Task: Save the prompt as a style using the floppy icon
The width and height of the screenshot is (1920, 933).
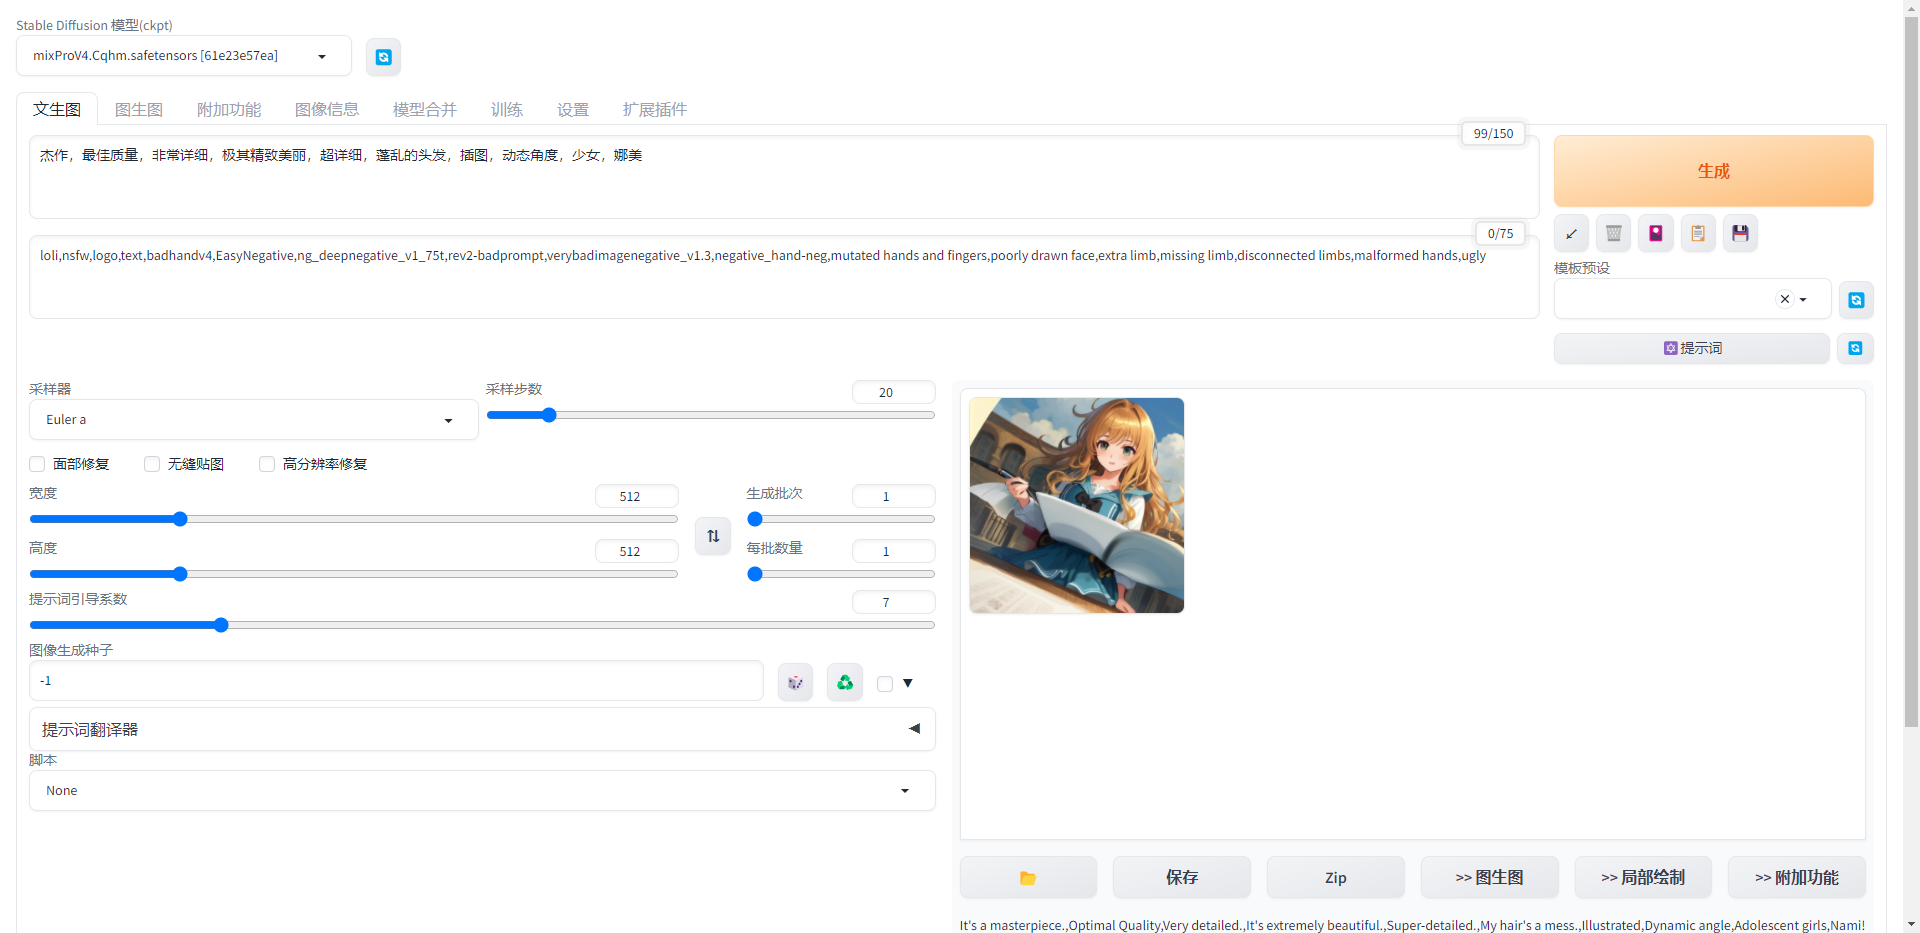Action: (x=1740, y=234)
